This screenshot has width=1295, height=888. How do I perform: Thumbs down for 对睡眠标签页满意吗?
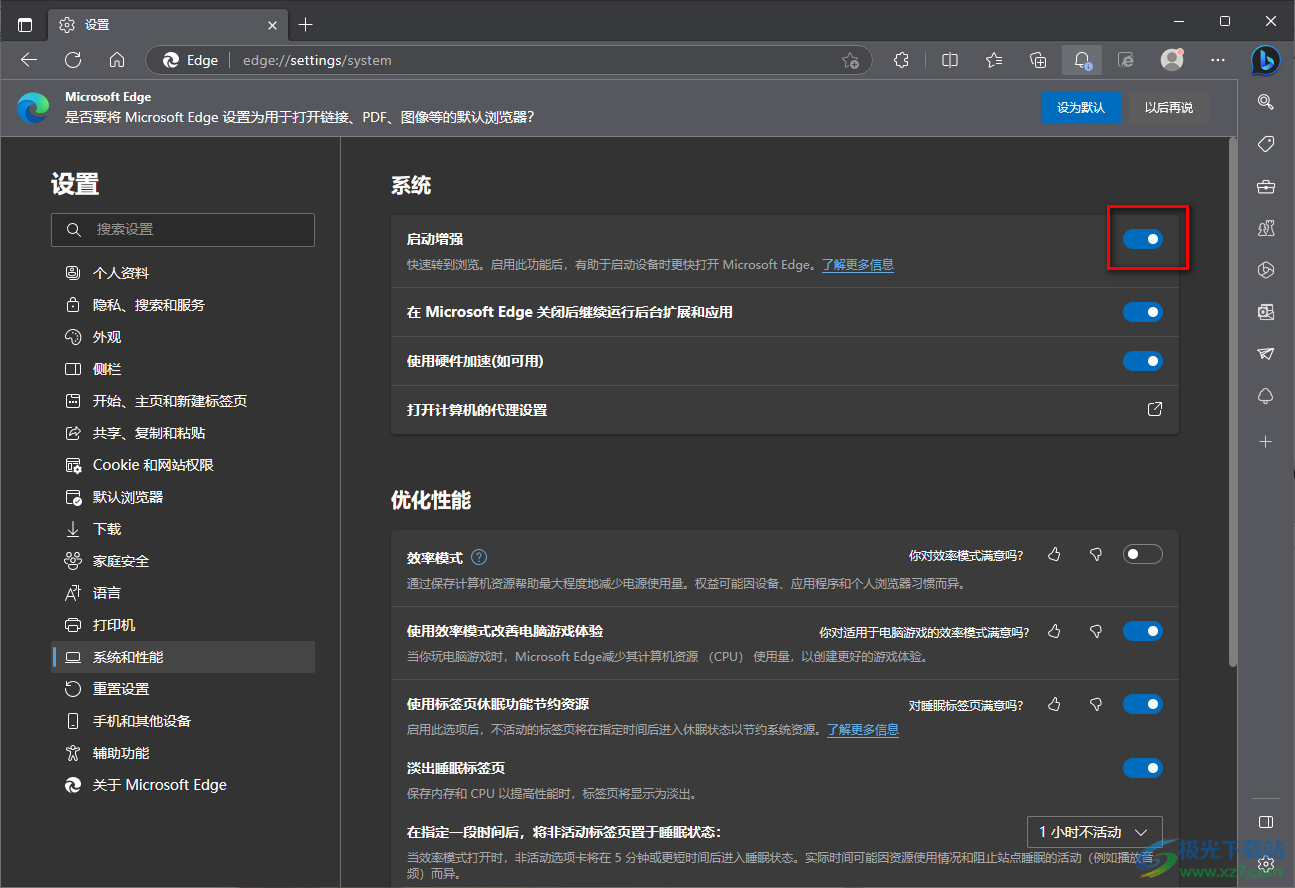click(1096, 704)
